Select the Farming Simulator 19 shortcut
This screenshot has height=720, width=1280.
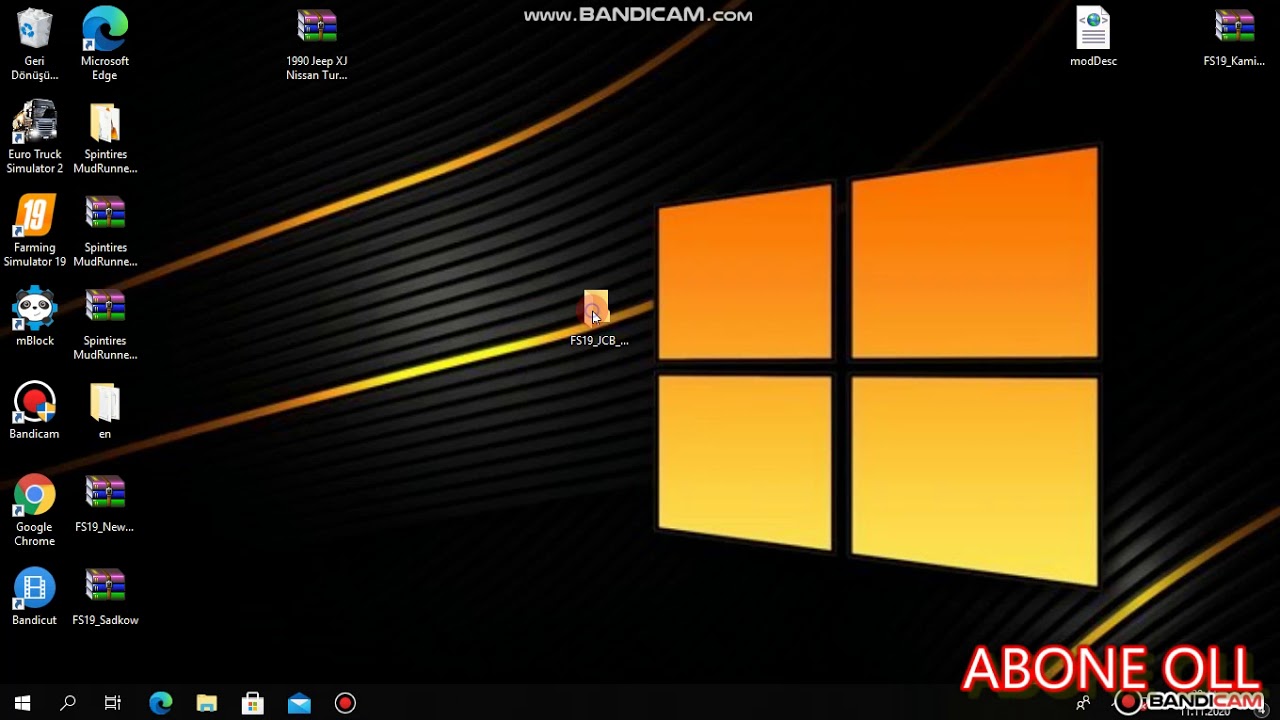[x=34, y=216]
